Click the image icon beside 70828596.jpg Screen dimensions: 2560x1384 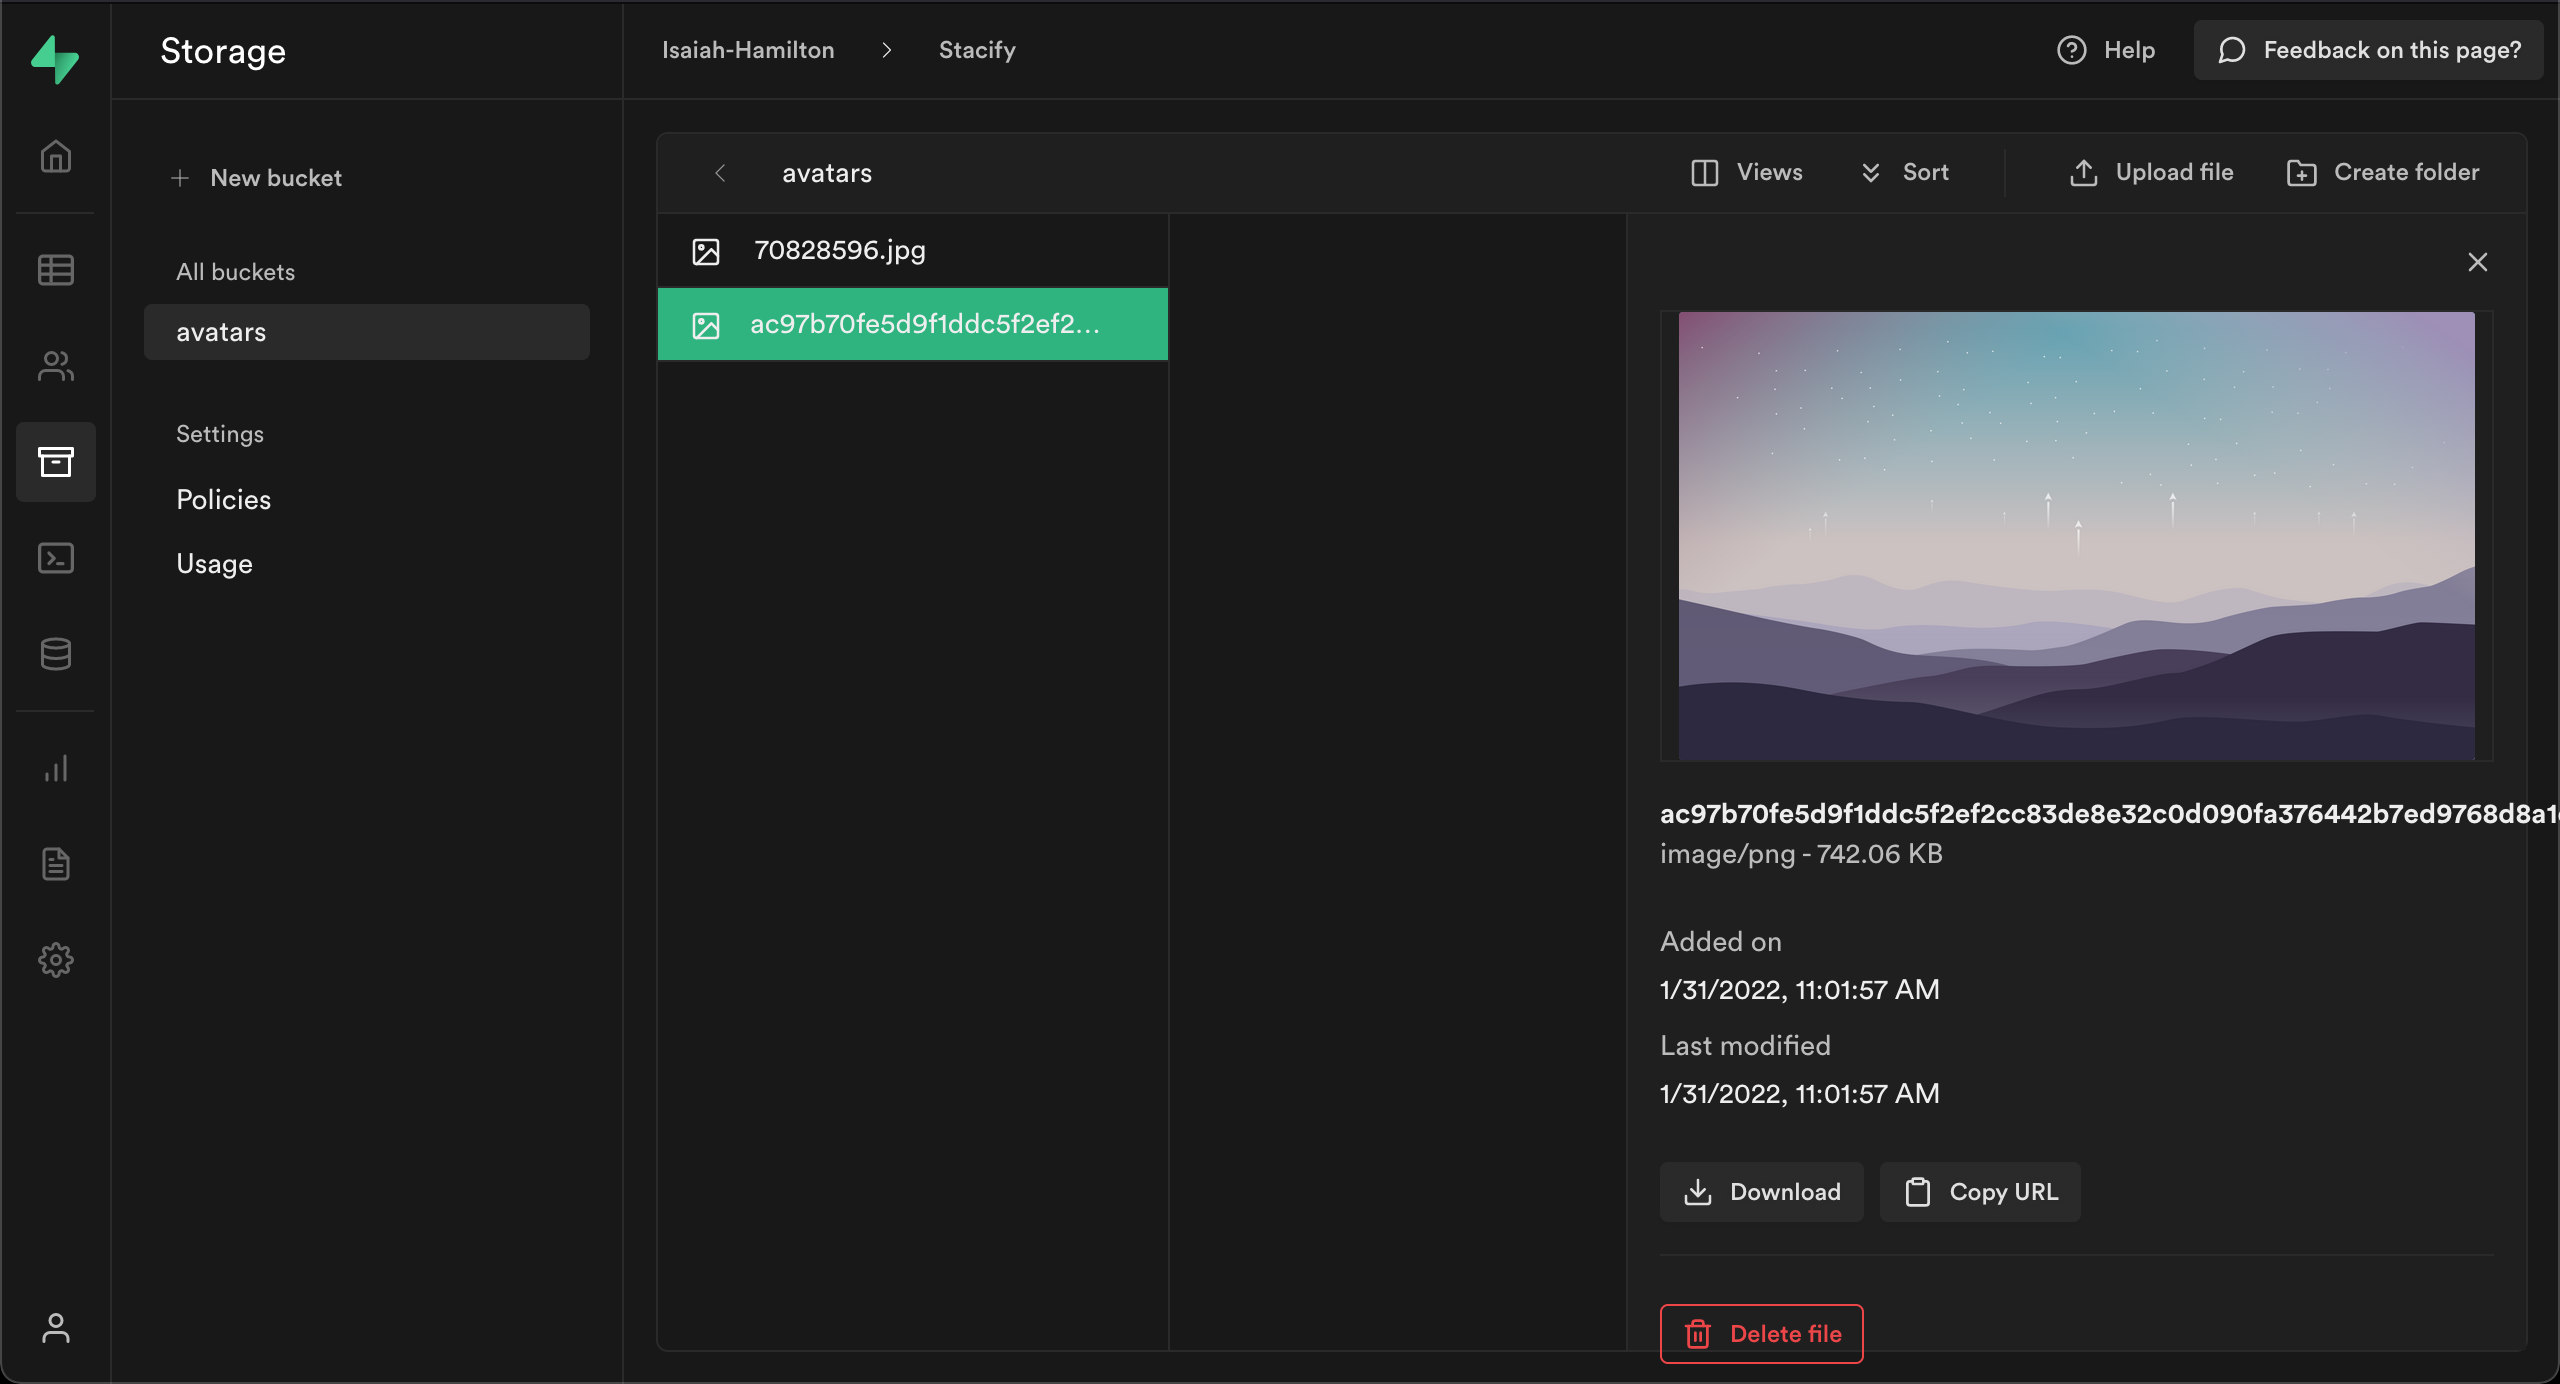pyautogui.click(x=706, y=251)
